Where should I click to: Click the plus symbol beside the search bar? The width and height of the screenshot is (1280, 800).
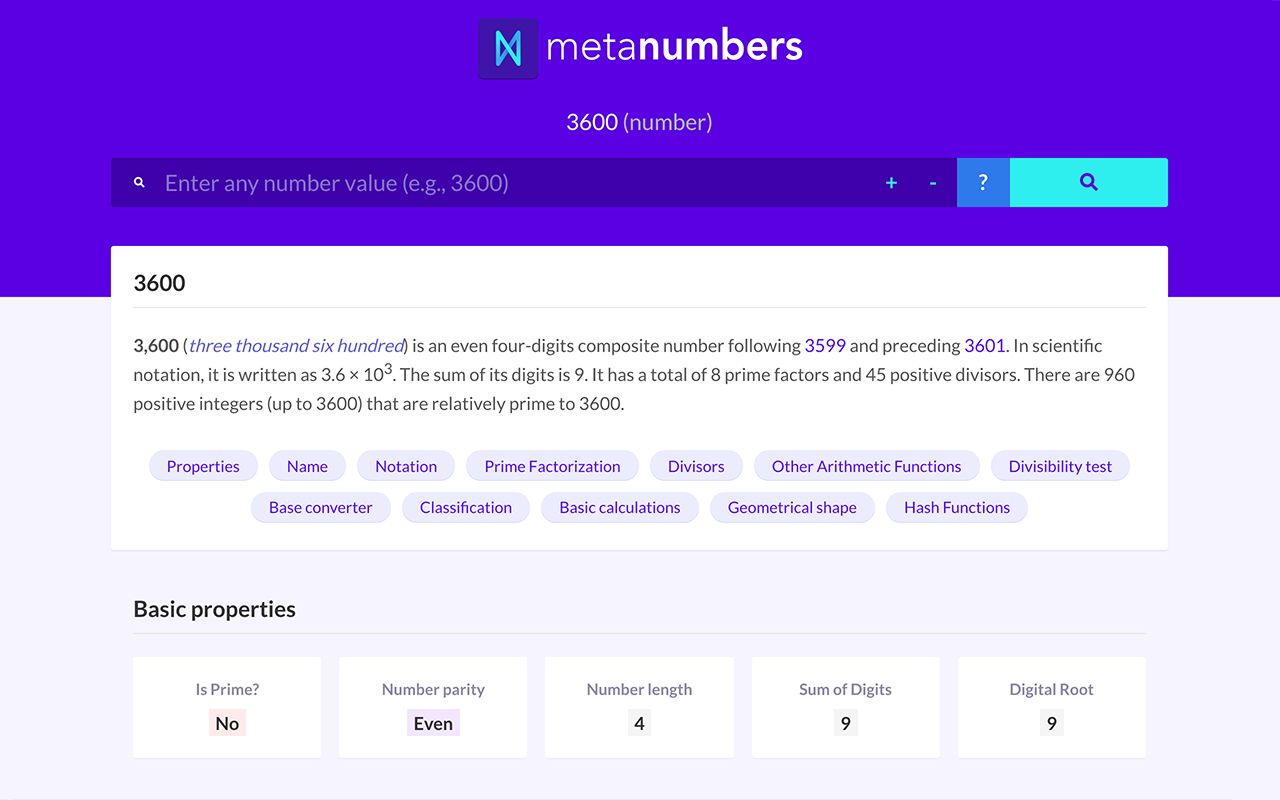[x=890, y=183]
